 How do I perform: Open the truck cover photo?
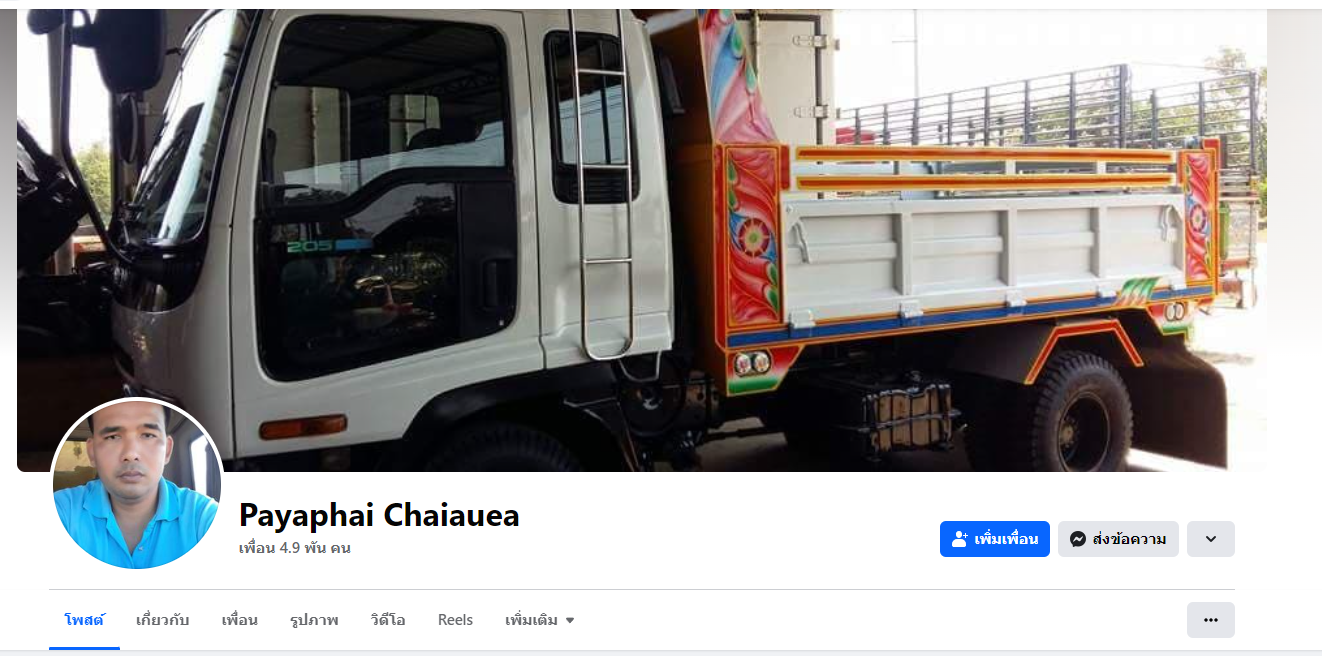tap(642, 240)
